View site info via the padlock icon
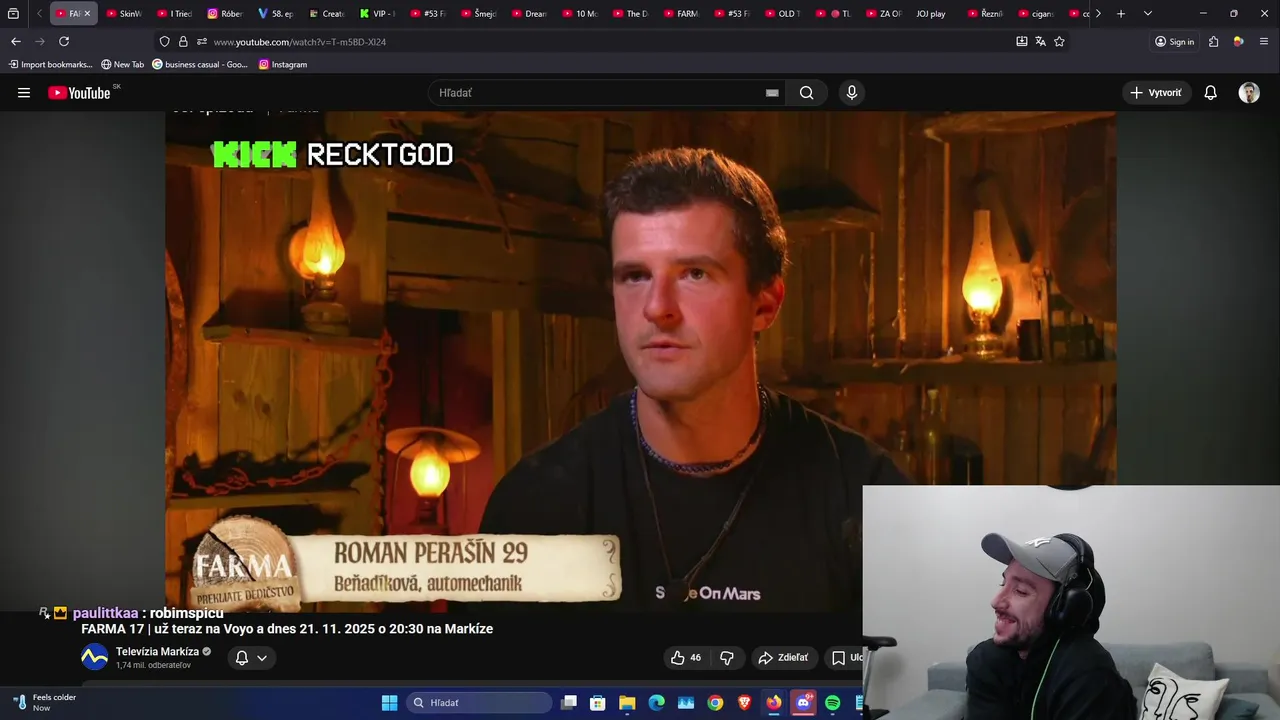The image size is (1280, 720). 183,42
